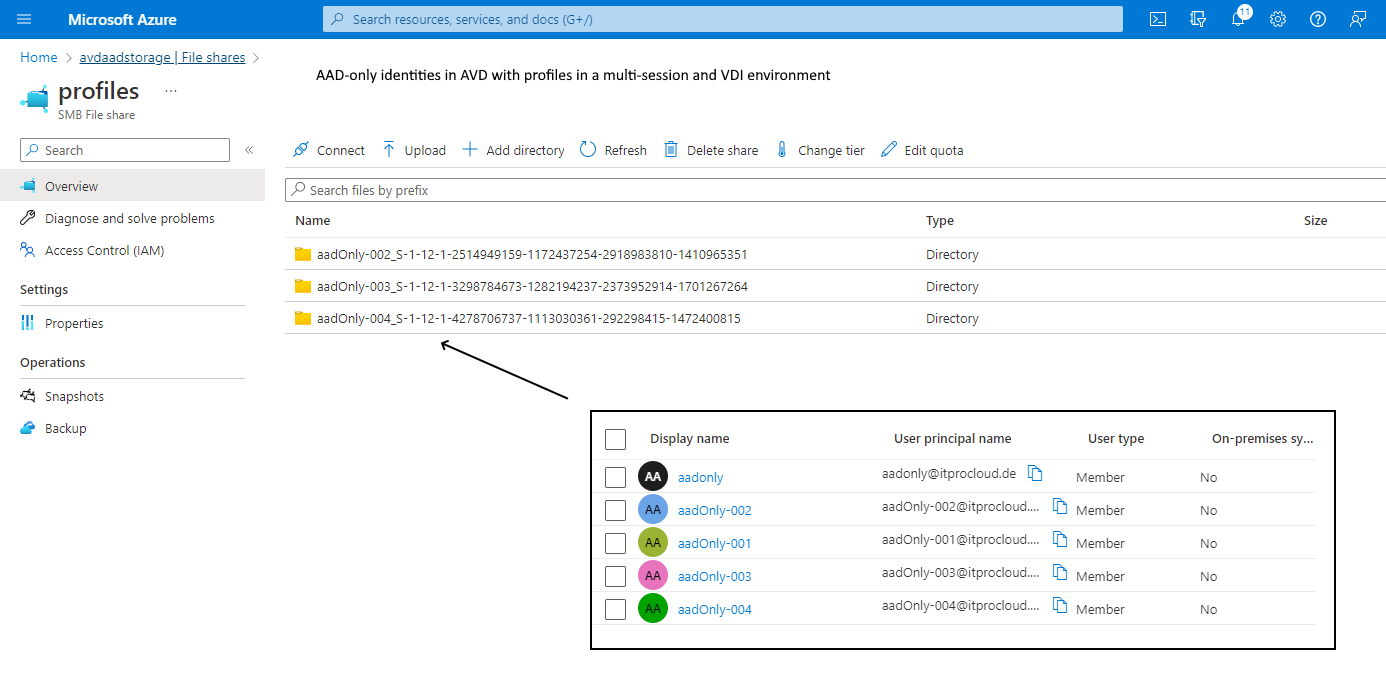Viewport: 1386px width, 678px height.
Task: Open the aadOnly-001 user link
Action: coord(715,543)
